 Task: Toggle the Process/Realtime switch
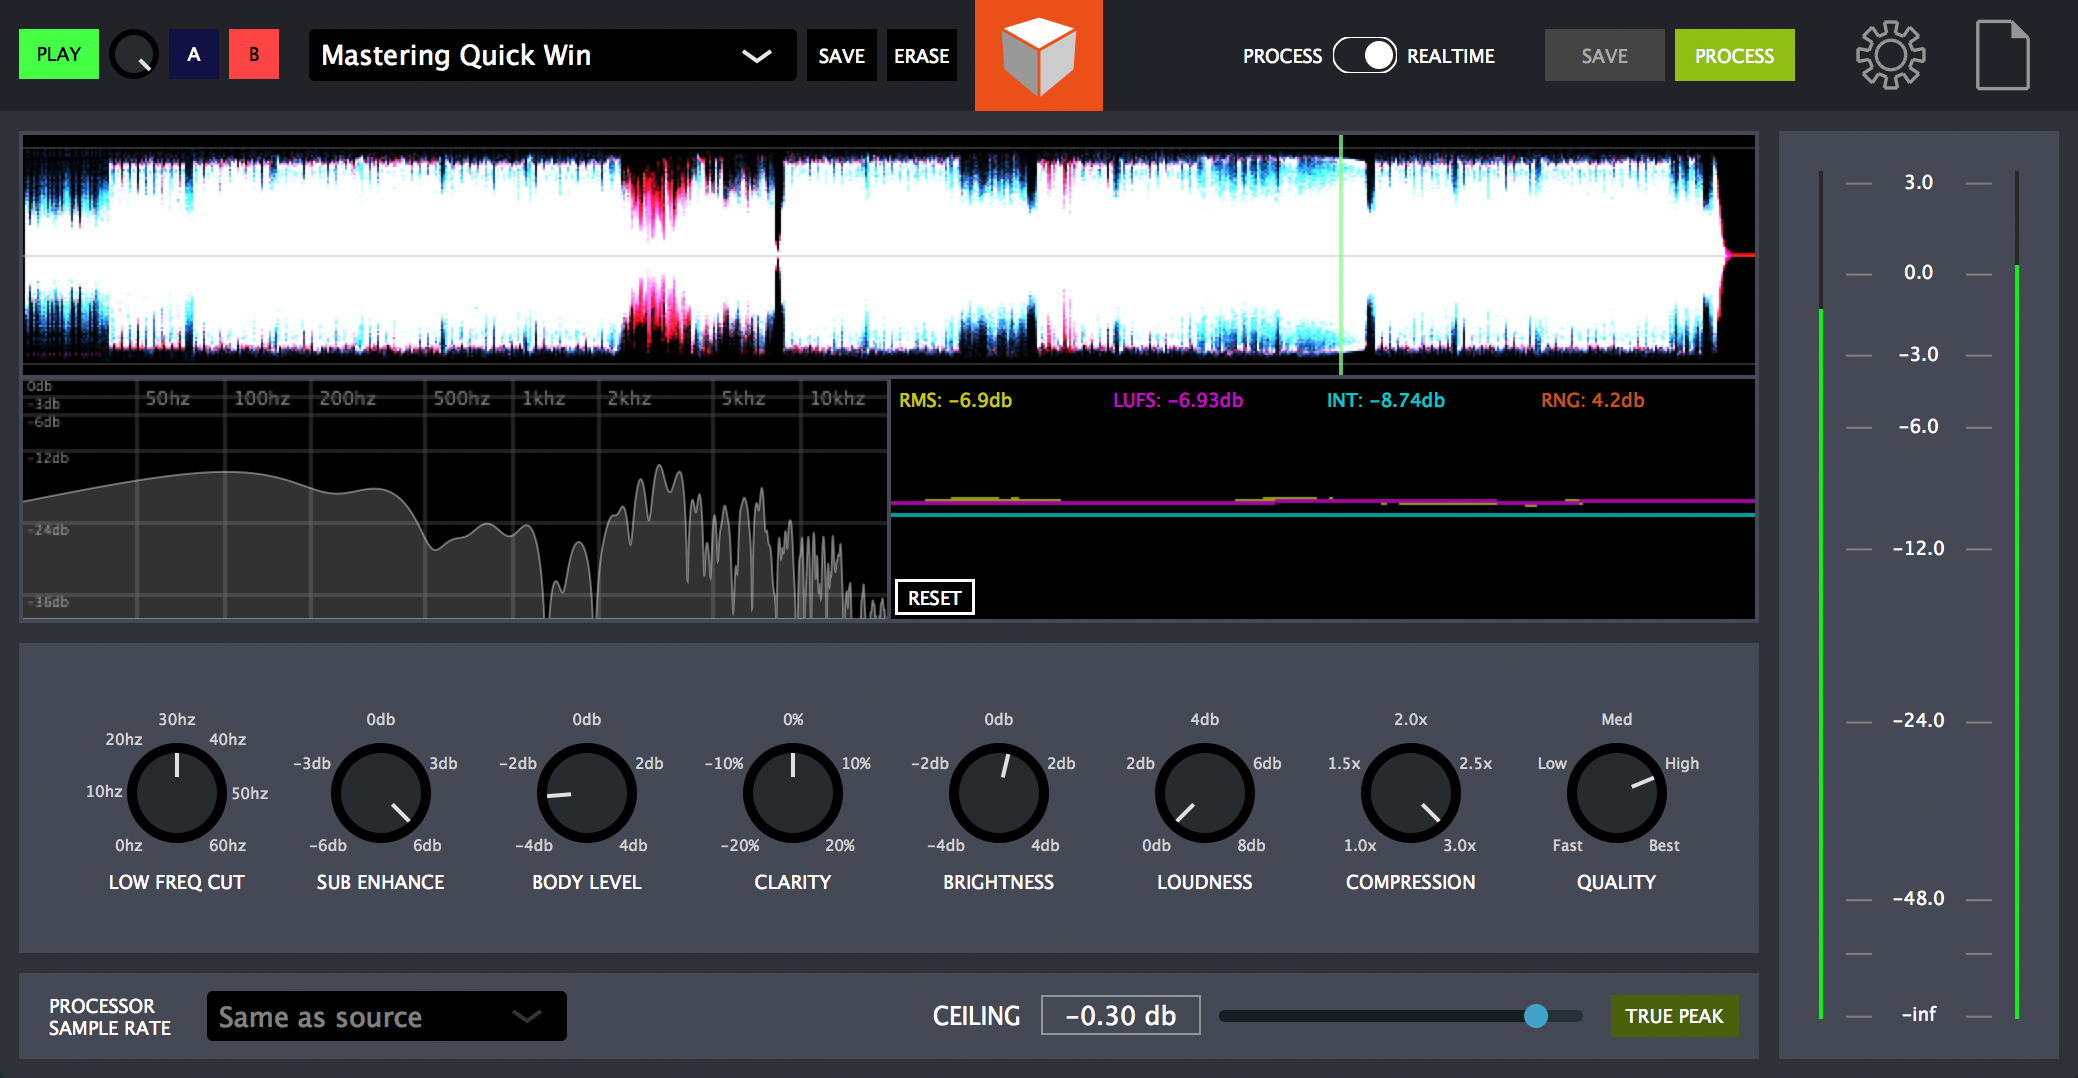(x=1364, y=56)
